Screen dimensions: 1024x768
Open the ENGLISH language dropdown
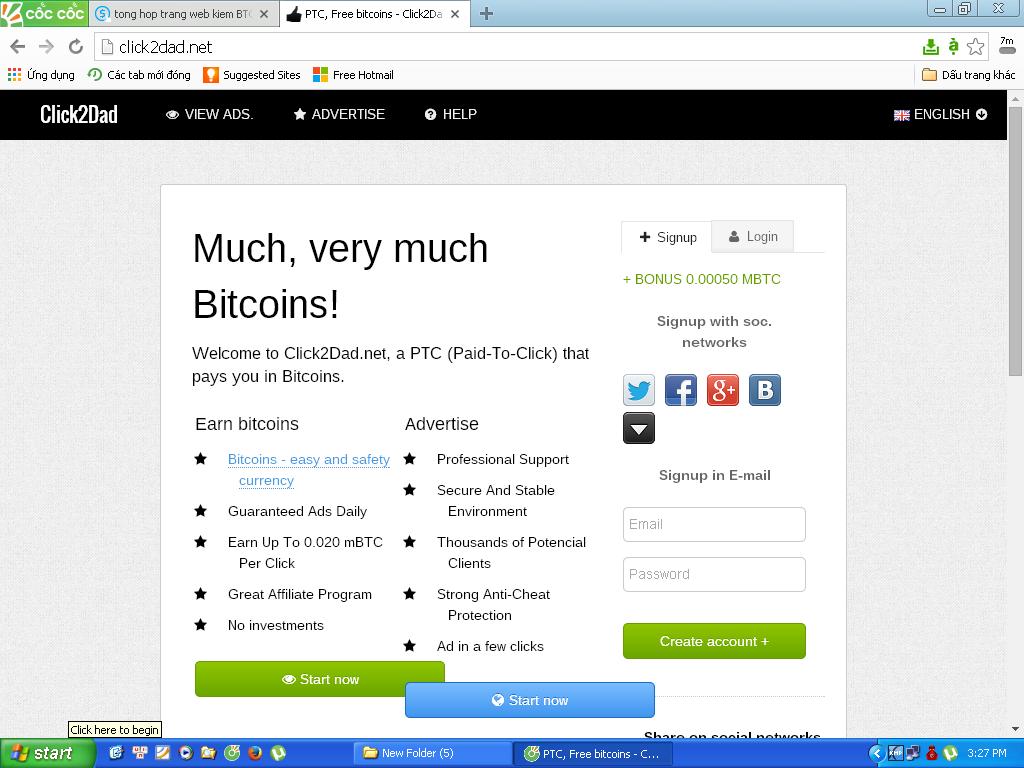point(940,114)
